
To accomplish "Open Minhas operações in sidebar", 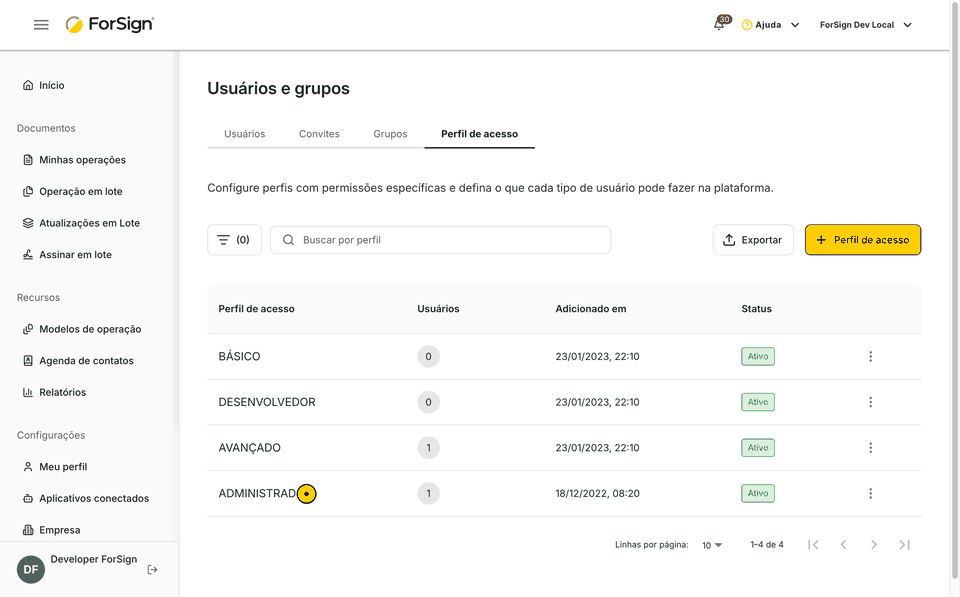I will [74, 160].
